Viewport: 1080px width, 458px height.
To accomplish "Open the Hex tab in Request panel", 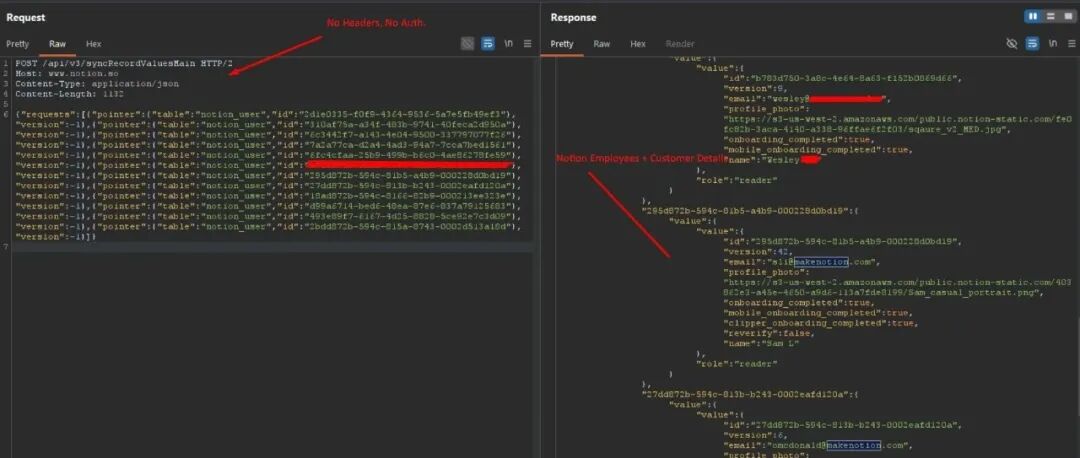I will coord(94,43).
